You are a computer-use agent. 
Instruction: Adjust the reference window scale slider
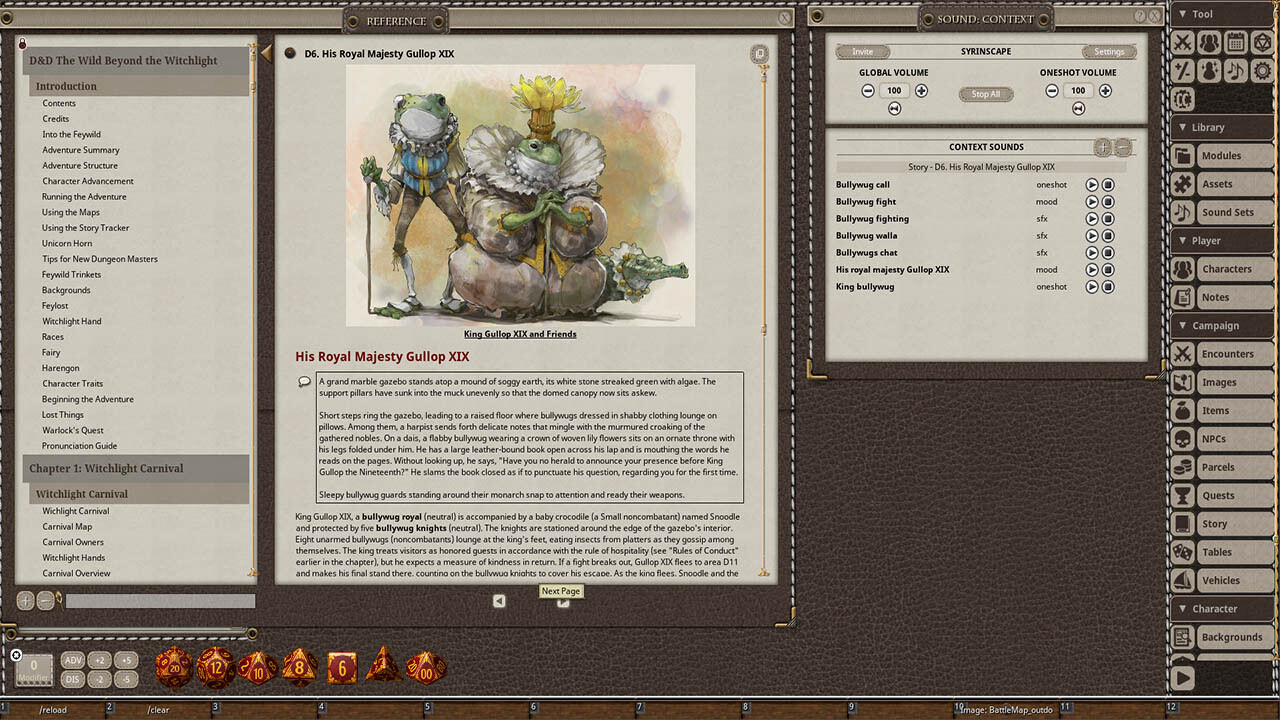click(160, 601)
